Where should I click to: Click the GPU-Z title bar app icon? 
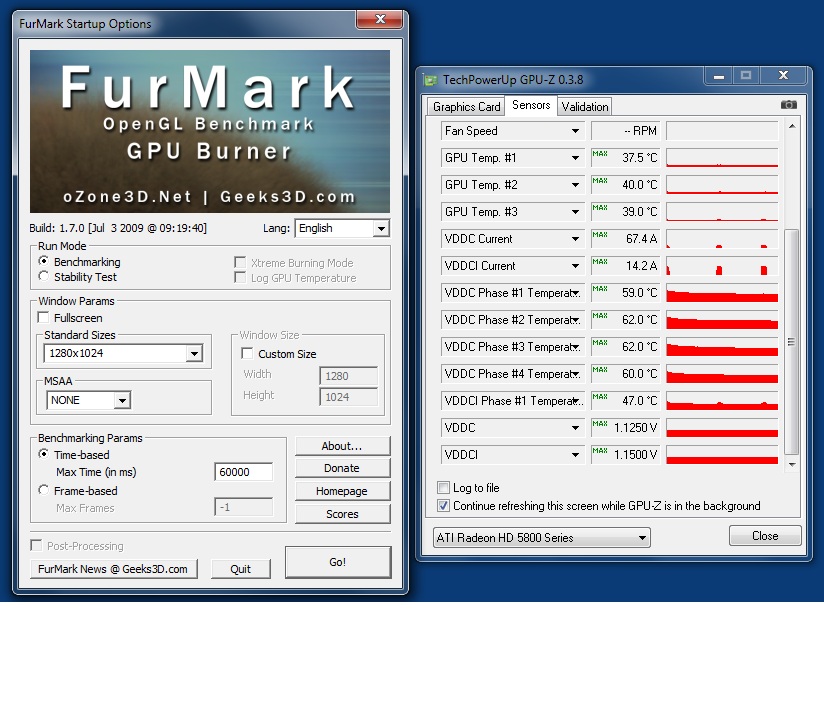coord(431,80)
